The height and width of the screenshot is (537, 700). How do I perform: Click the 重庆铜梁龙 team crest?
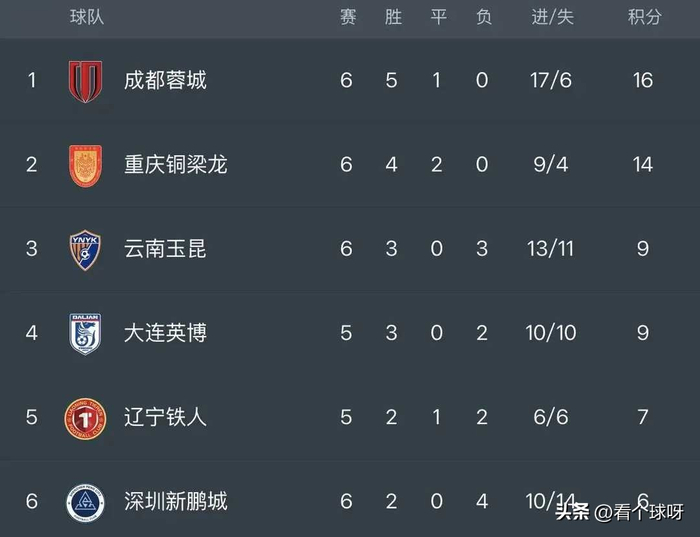click(x=85, y=164)
